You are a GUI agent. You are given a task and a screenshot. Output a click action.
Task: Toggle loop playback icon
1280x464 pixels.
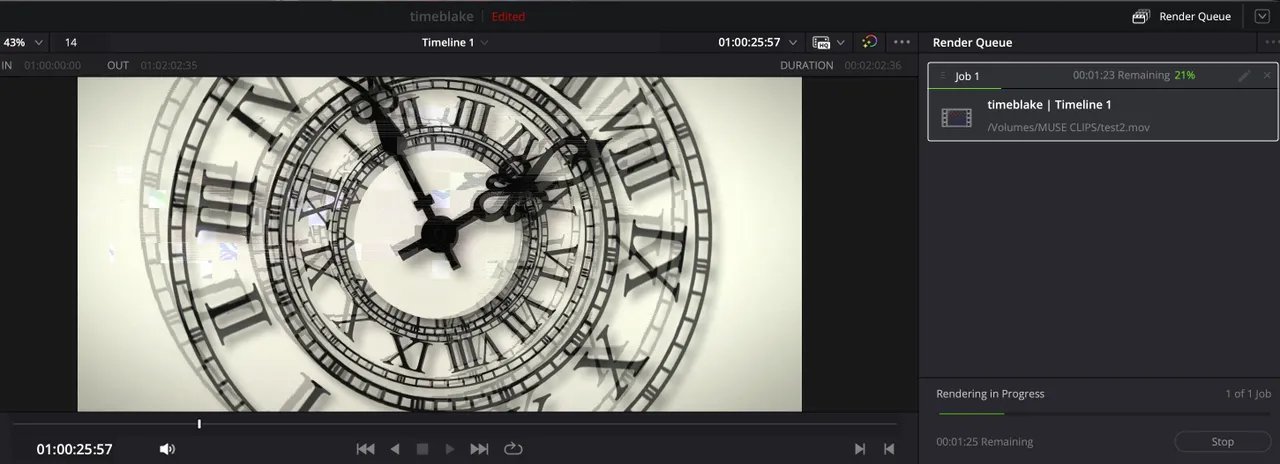coord(513,449)
